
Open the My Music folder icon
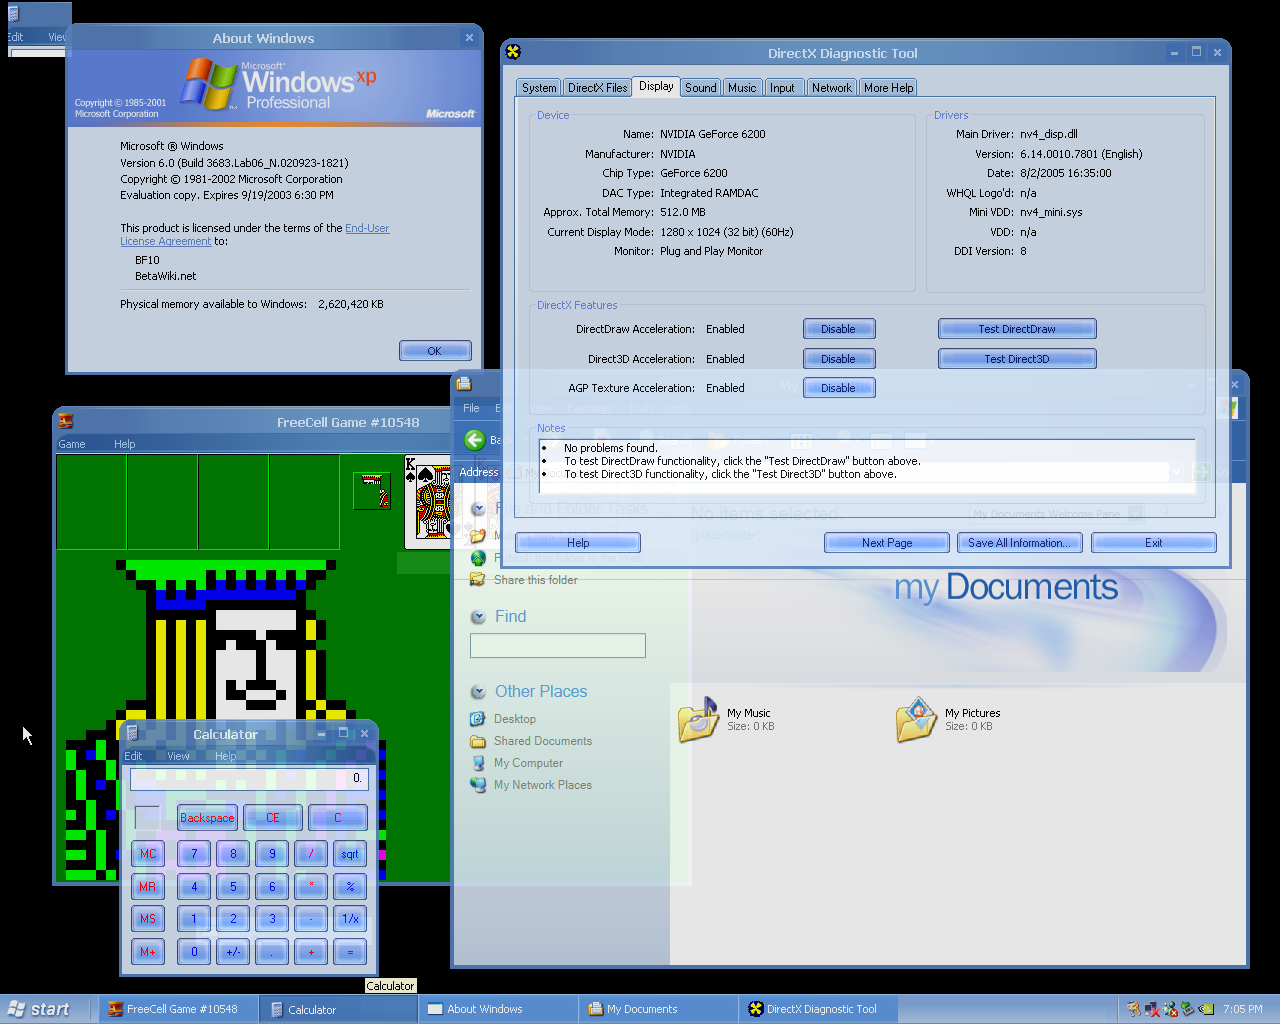click(698, 719)
